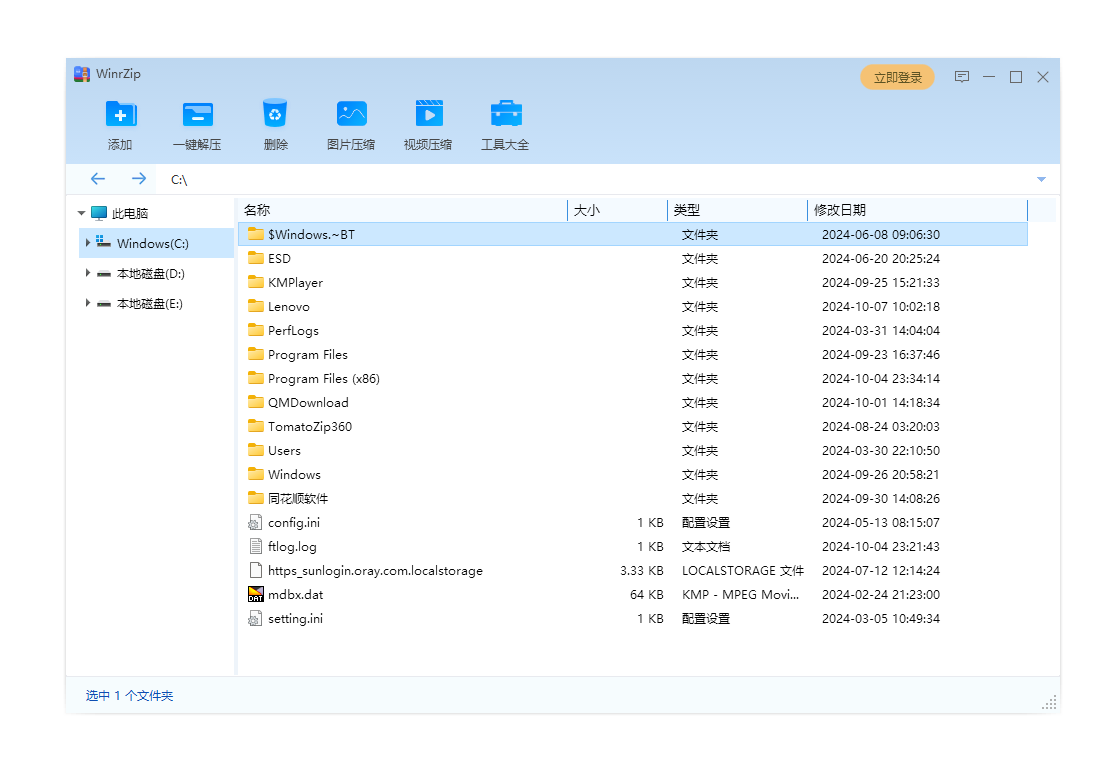This screenshot has width=1120, height=760.
Task: Select the file name mdbx.dat
Action: 295,594
